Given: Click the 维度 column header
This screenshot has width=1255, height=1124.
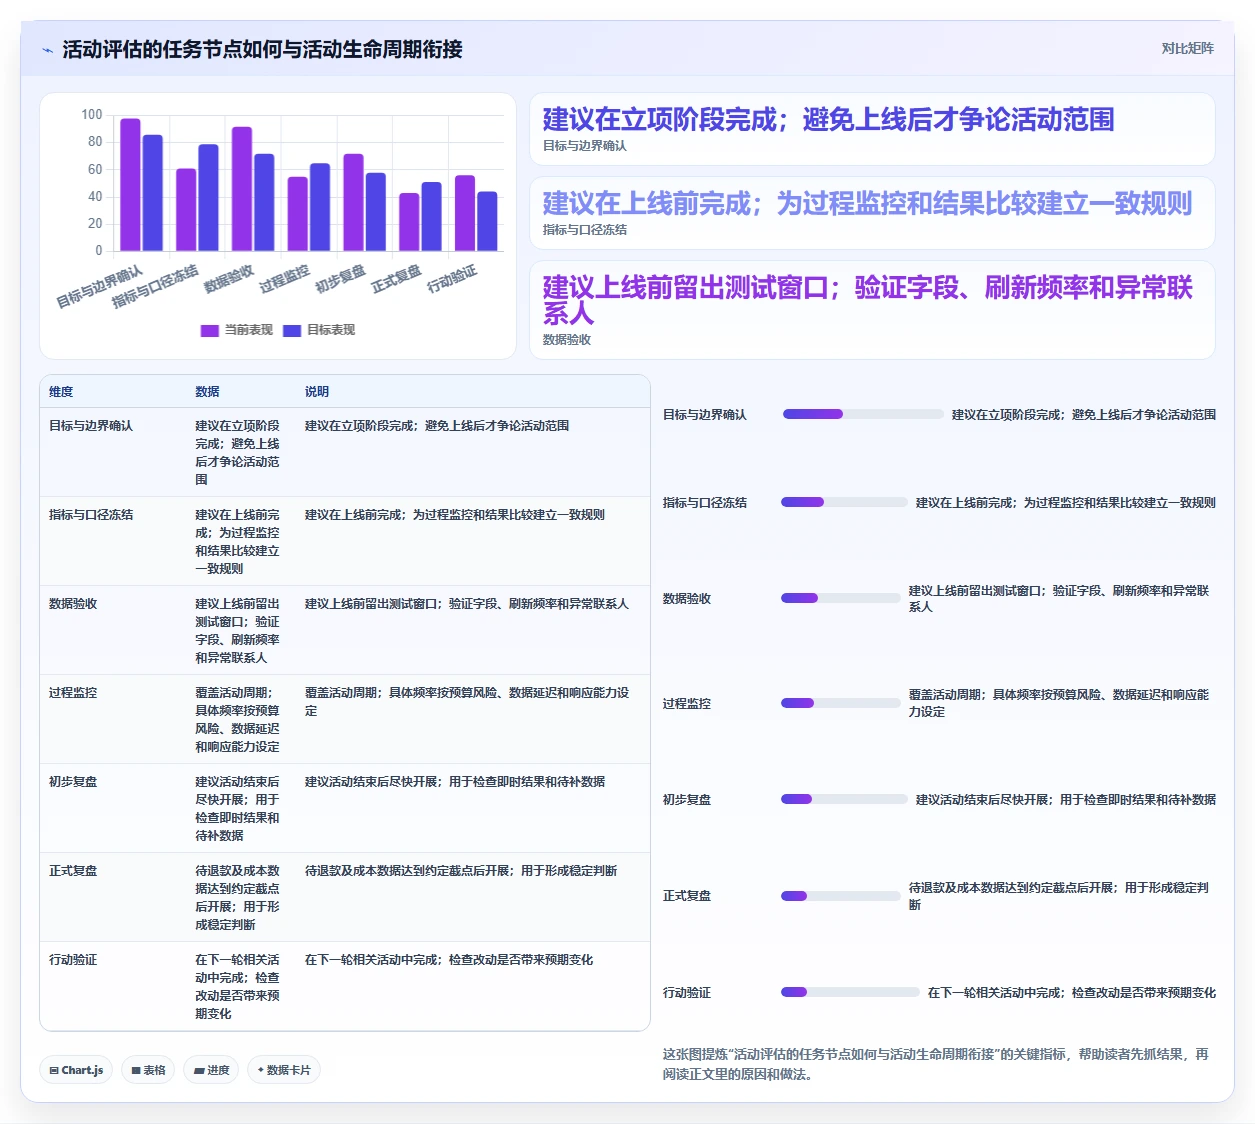Looking at the screenshot, I should [x=61, y=392].
